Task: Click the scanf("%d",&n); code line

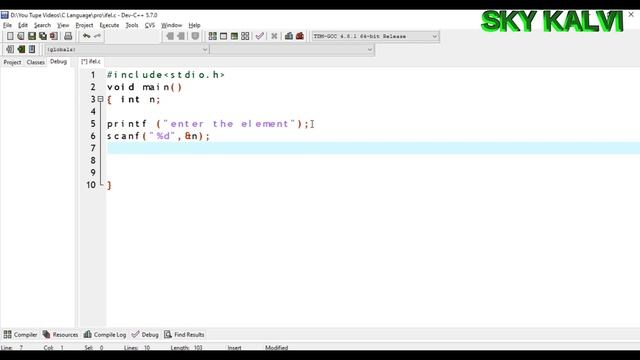Action: tap(158, 136)
